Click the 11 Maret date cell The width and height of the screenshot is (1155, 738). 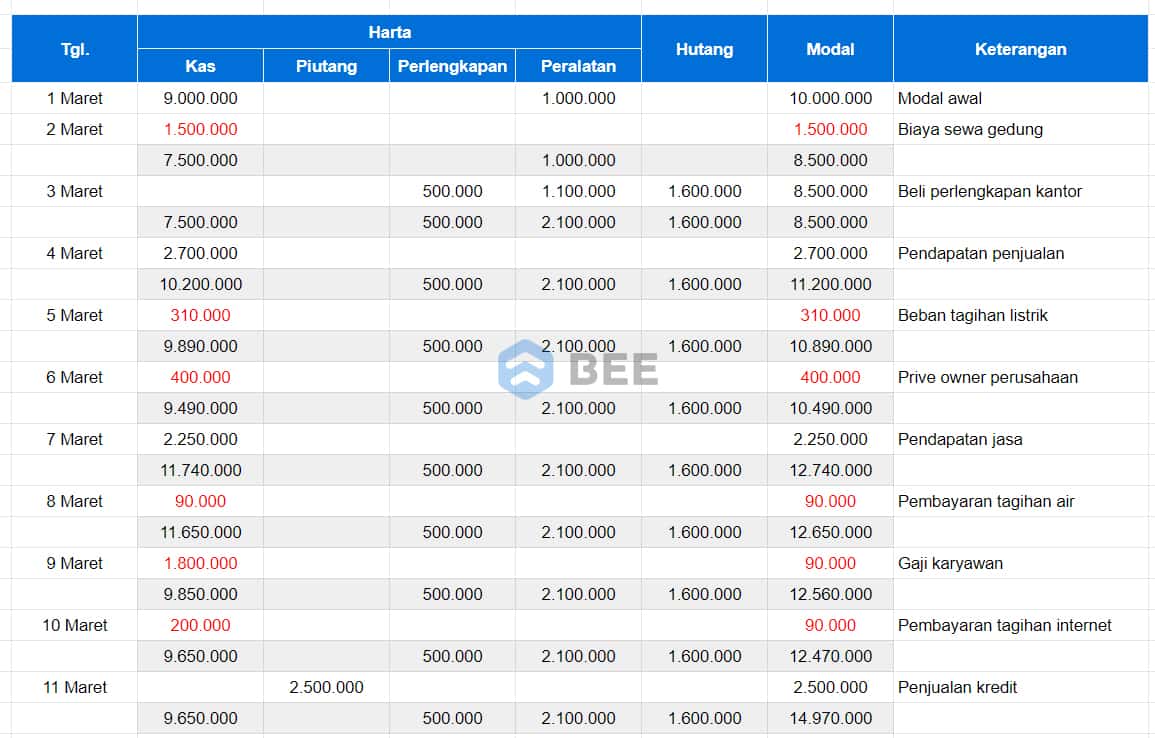73,687
